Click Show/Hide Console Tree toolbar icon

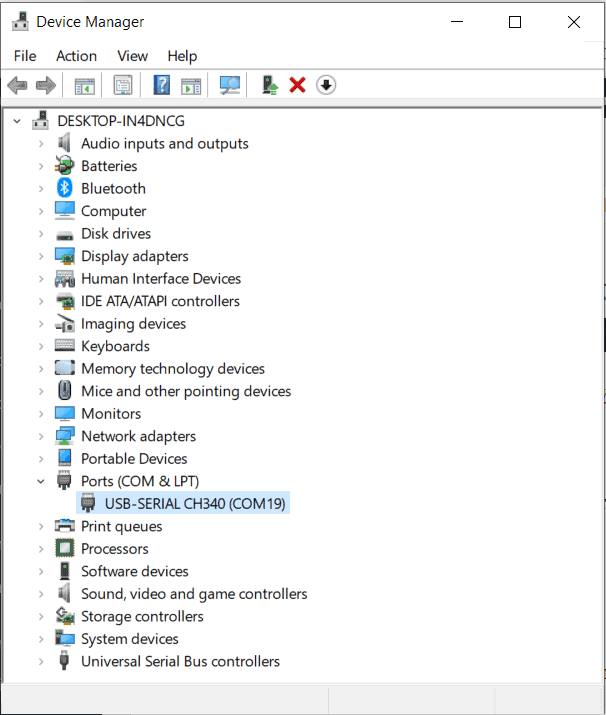[x=85, y=86]
